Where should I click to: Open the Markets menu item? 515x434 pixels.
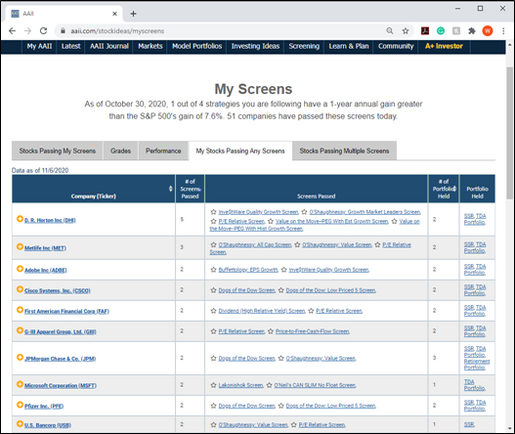pos(150,46)
